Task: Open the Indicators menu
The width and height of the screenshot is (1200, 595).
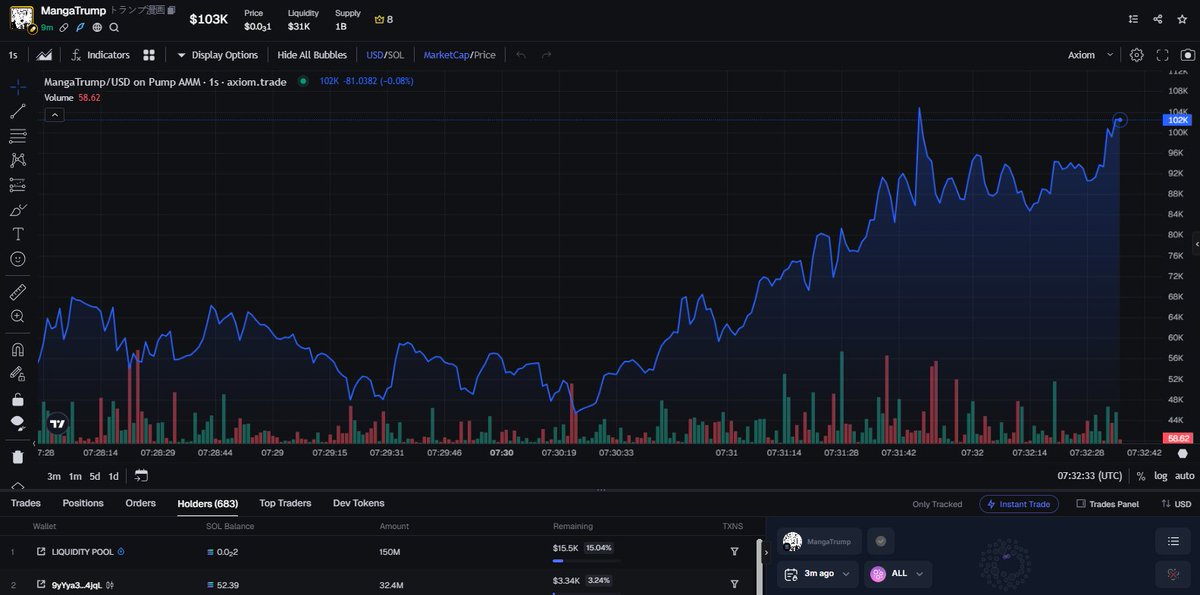Action: [x=100, y=55]
